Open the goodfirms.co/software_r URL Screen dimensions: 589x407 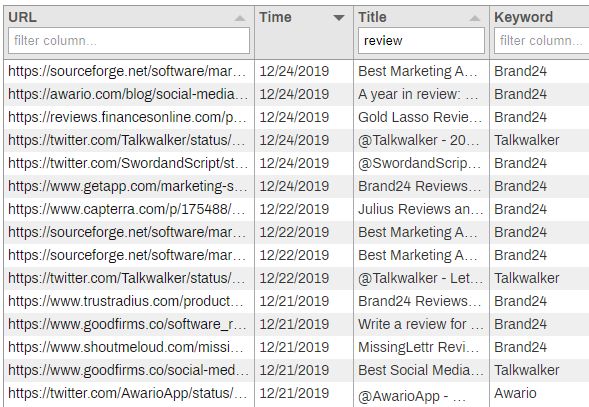coord(127,324)
